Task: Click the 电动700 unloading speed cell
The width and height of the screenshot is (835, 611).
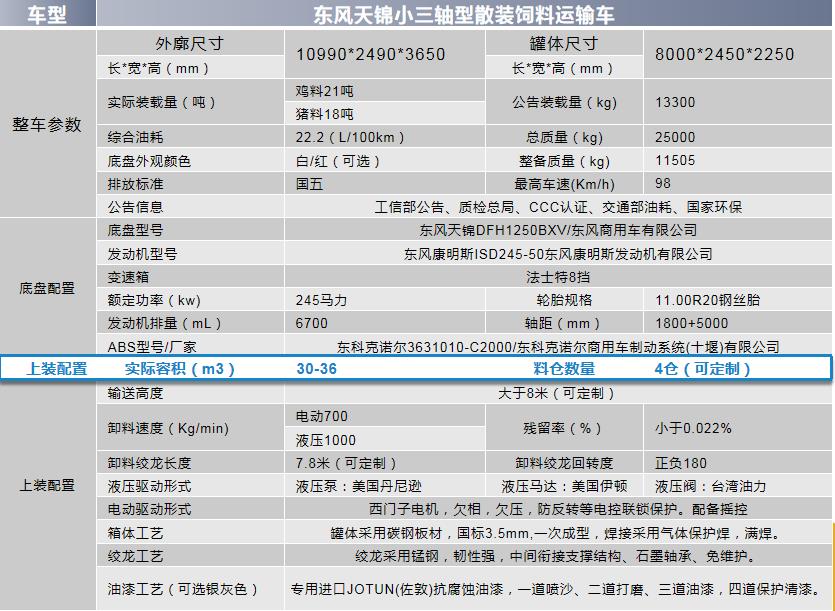Action: pos(322,416)
